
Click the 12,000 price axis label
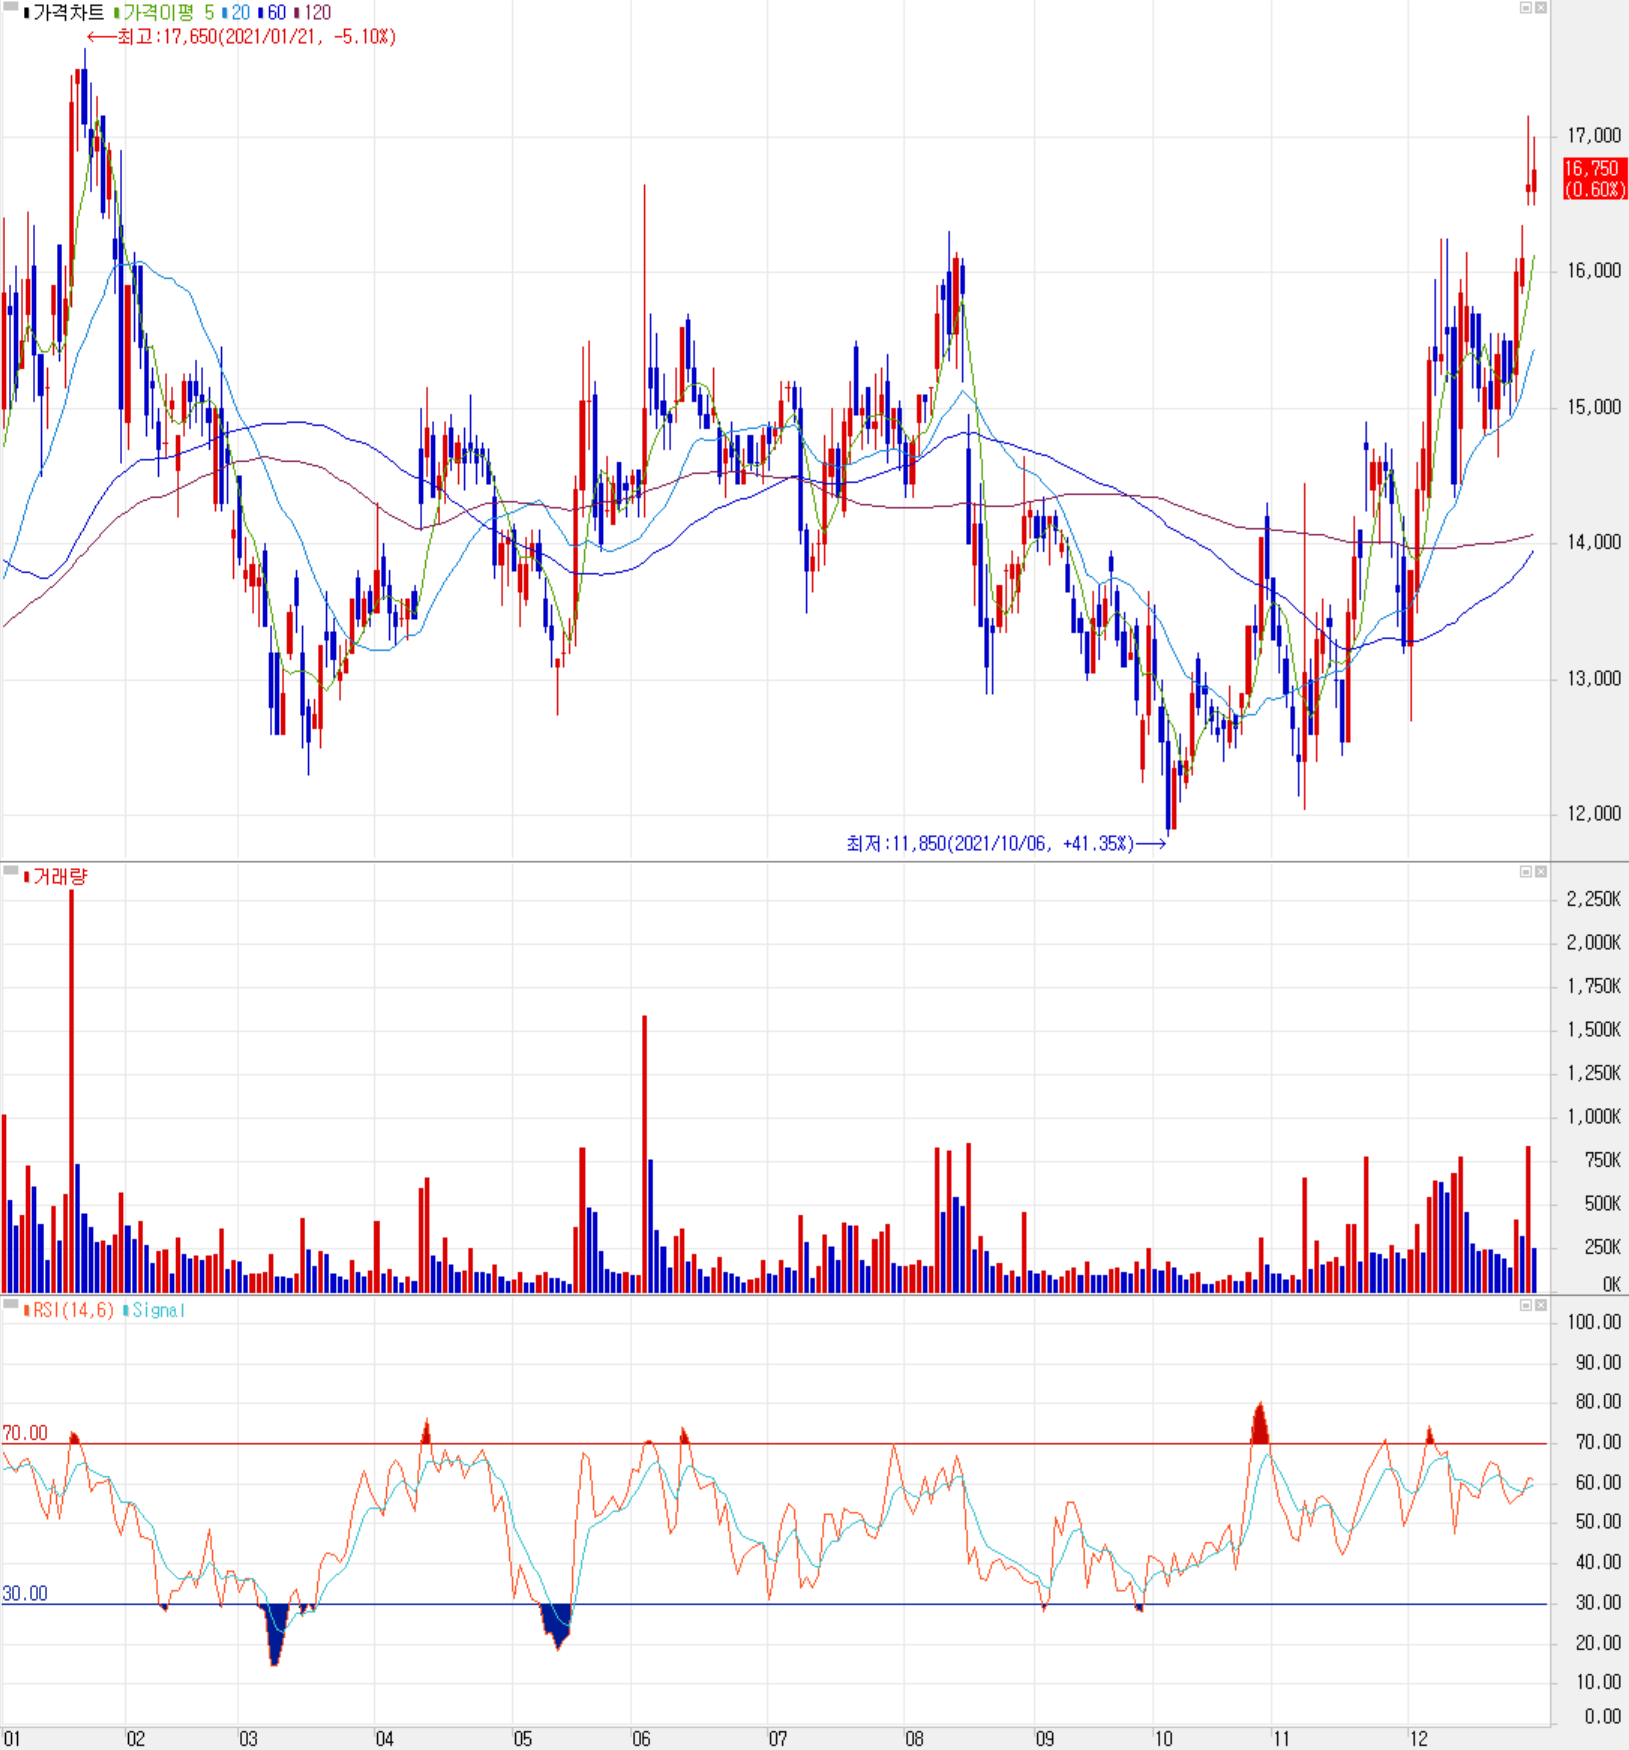click(1594, 813)
